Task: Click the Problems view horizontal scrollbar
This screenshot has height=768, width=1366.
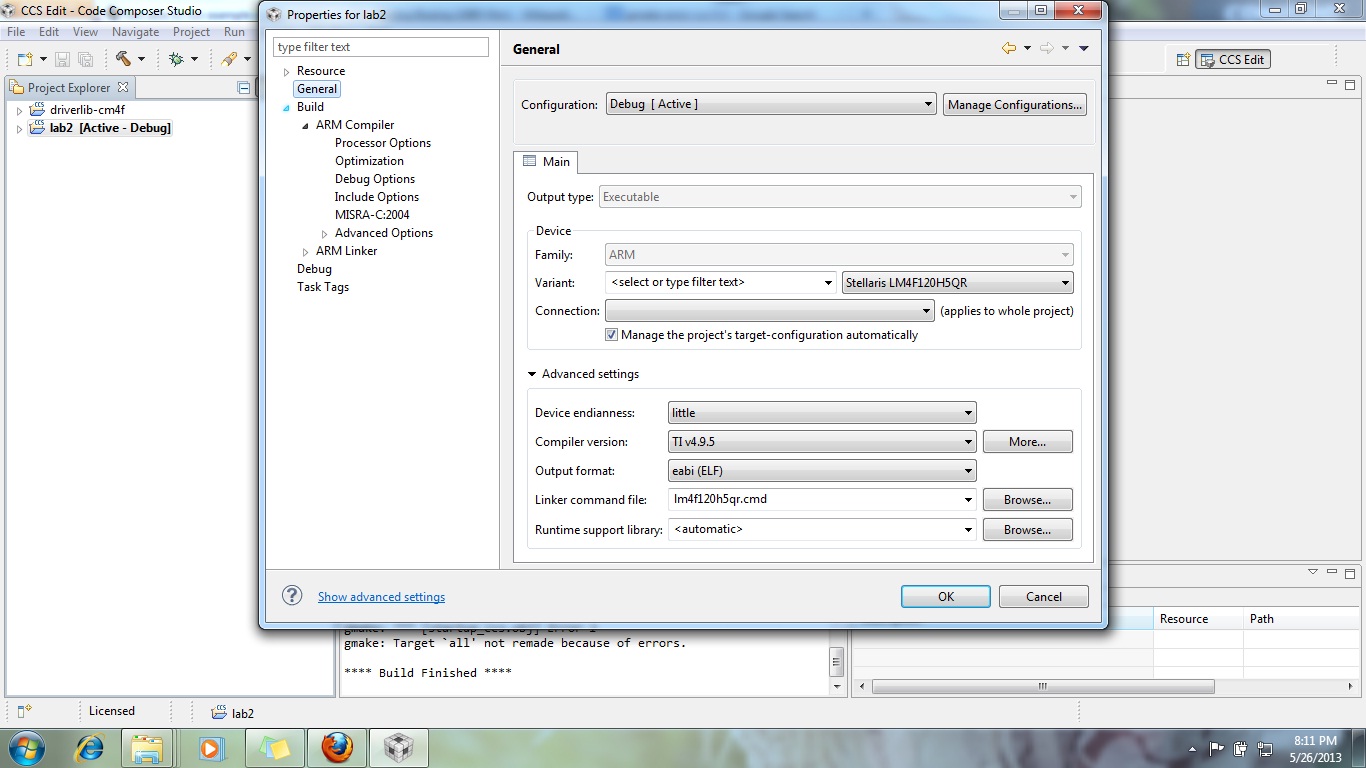Action: (x=1043, y=687)
